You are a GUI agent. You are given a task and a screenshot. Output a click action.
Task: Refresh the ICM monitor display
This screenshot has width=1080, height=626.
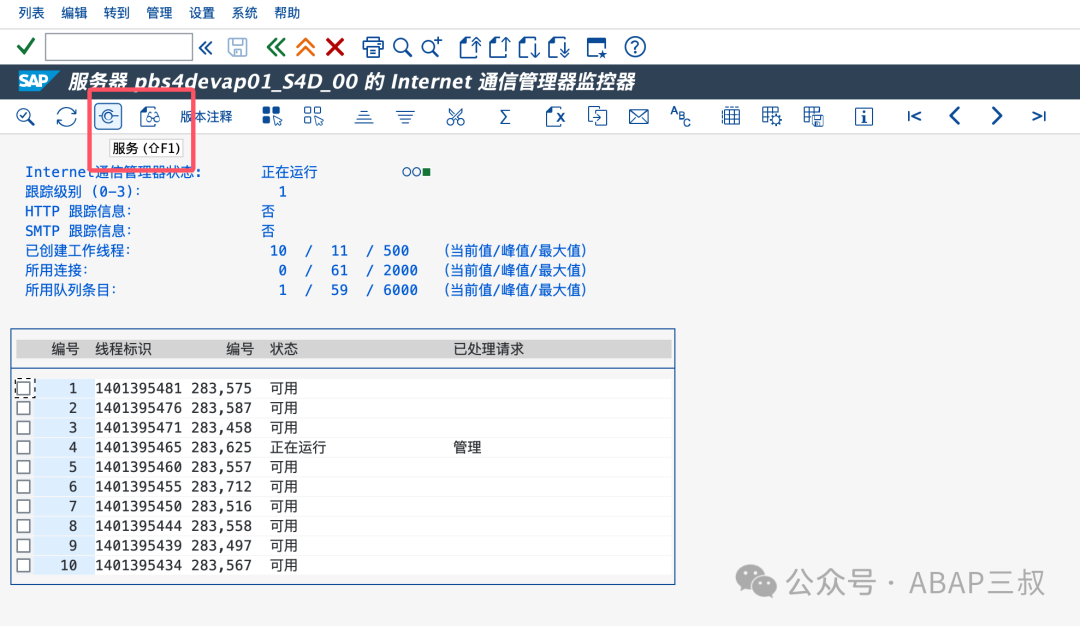[x=66, y=116]
